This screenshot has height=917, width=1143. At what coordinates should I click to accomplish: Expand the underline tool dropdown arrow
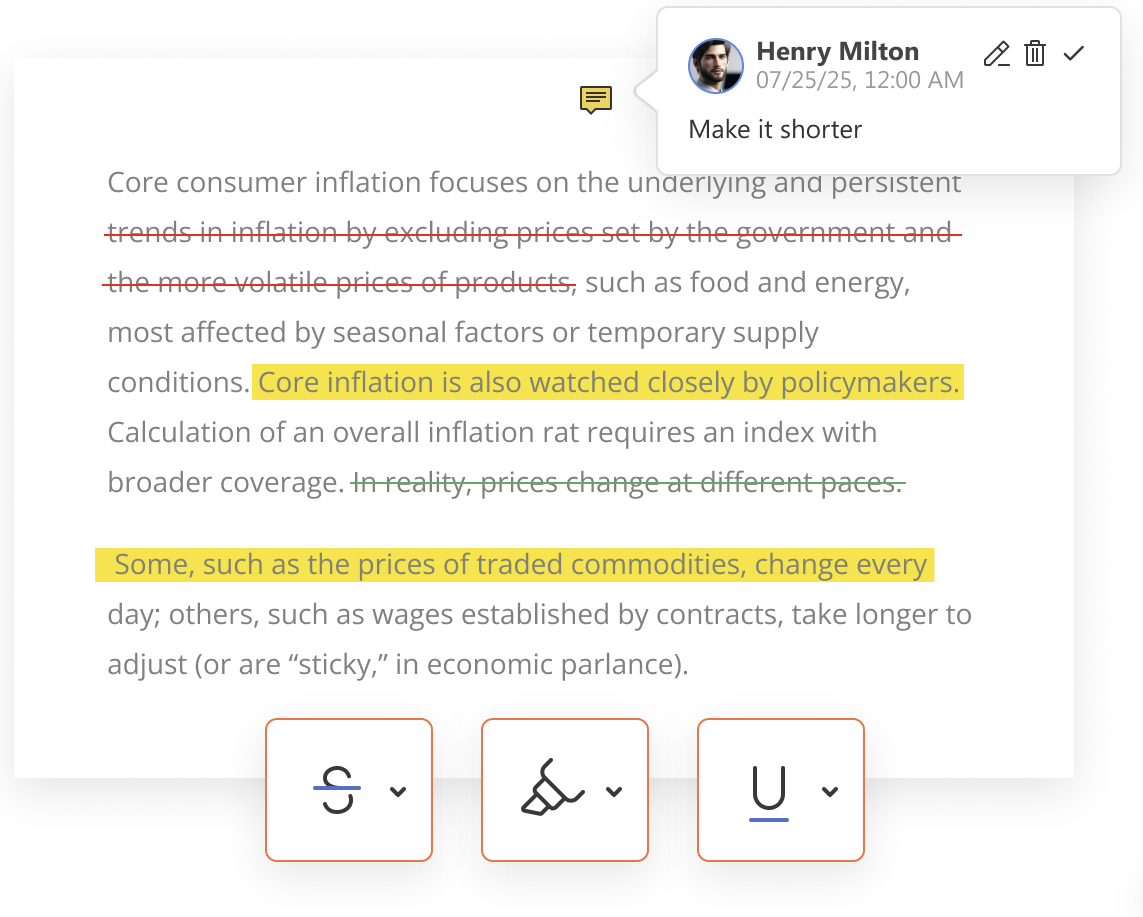click(x=829, y=791)
